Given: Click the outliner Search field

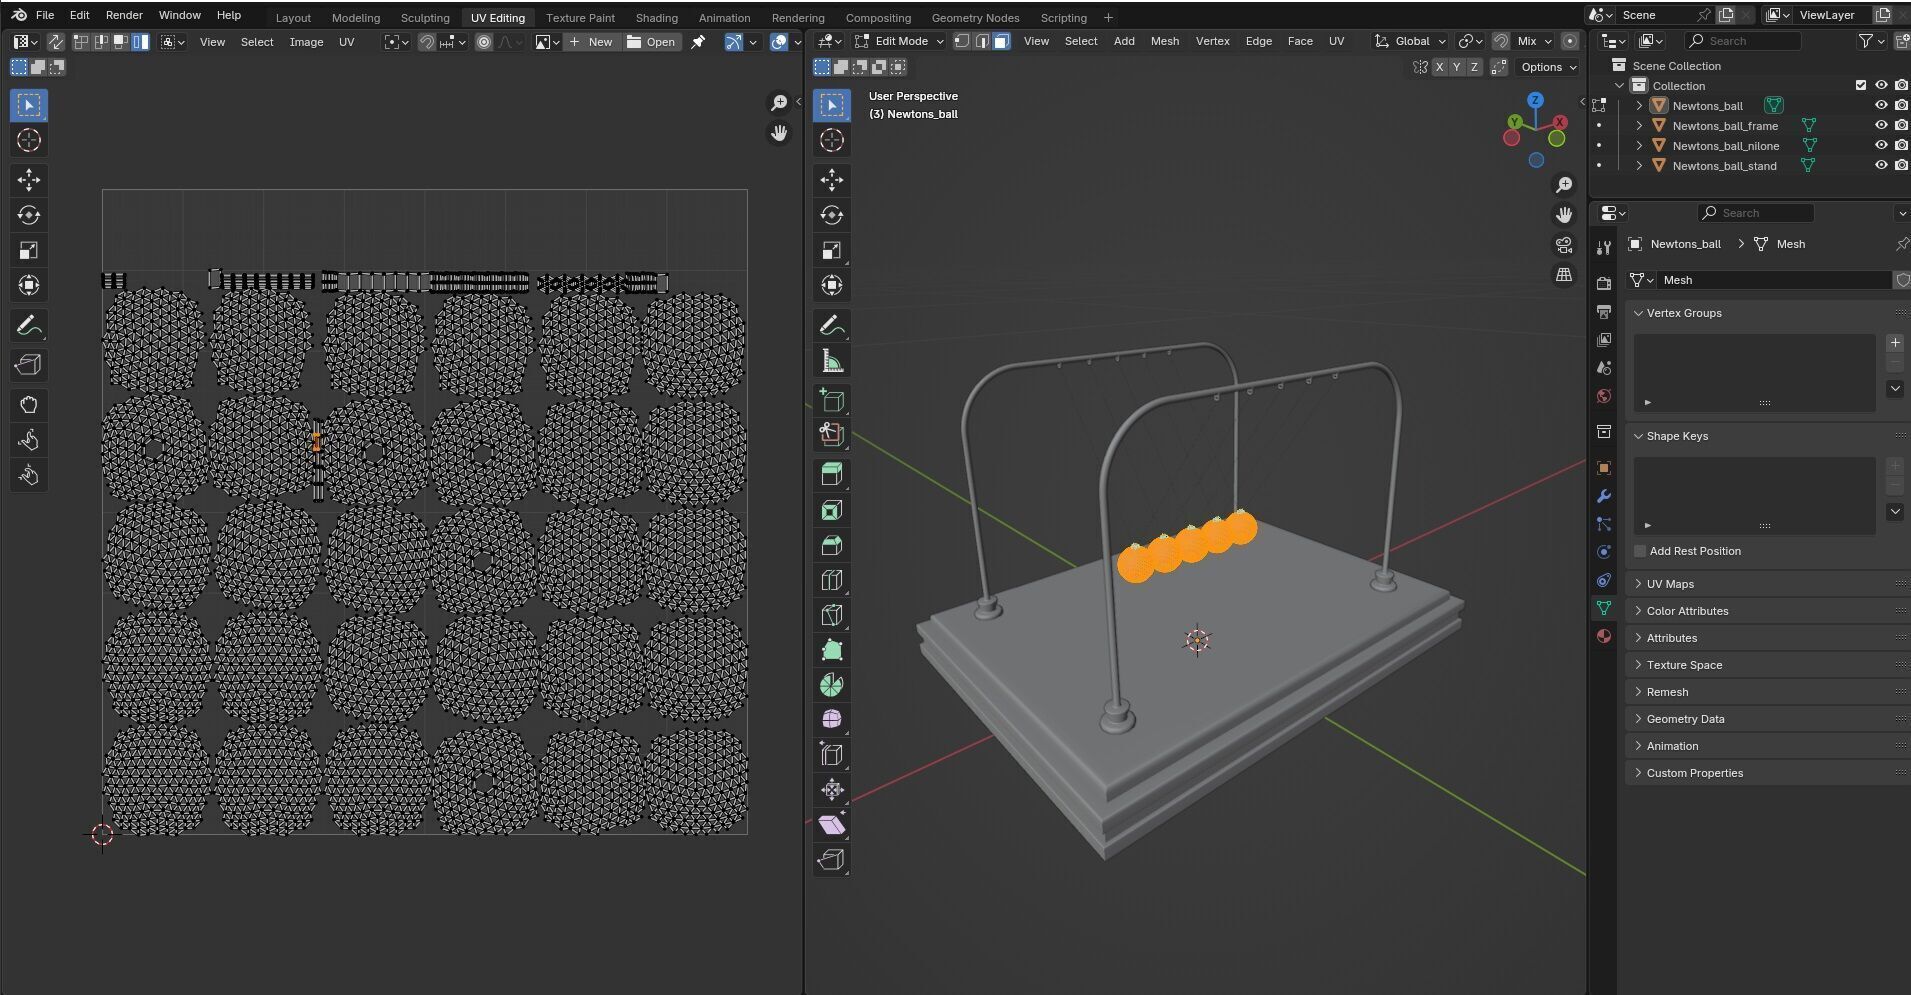Looking at the screenshot, I should (x=1742, y=41).
